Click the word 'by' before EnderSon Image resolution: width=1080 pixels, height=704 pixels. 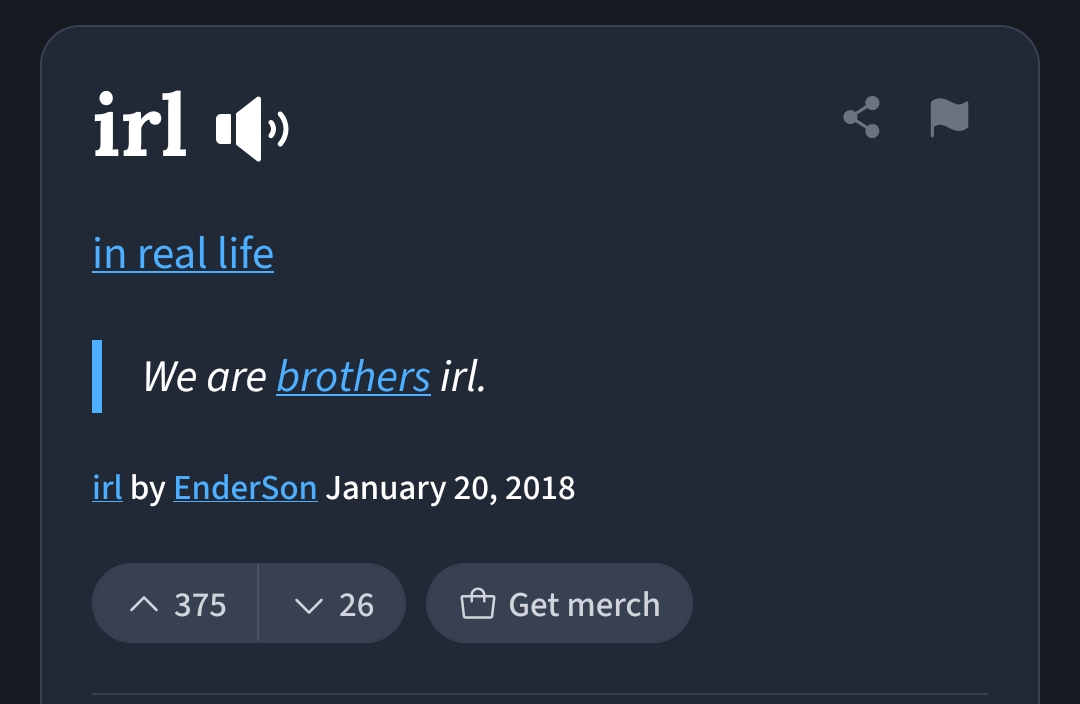(x=147, y=489)
